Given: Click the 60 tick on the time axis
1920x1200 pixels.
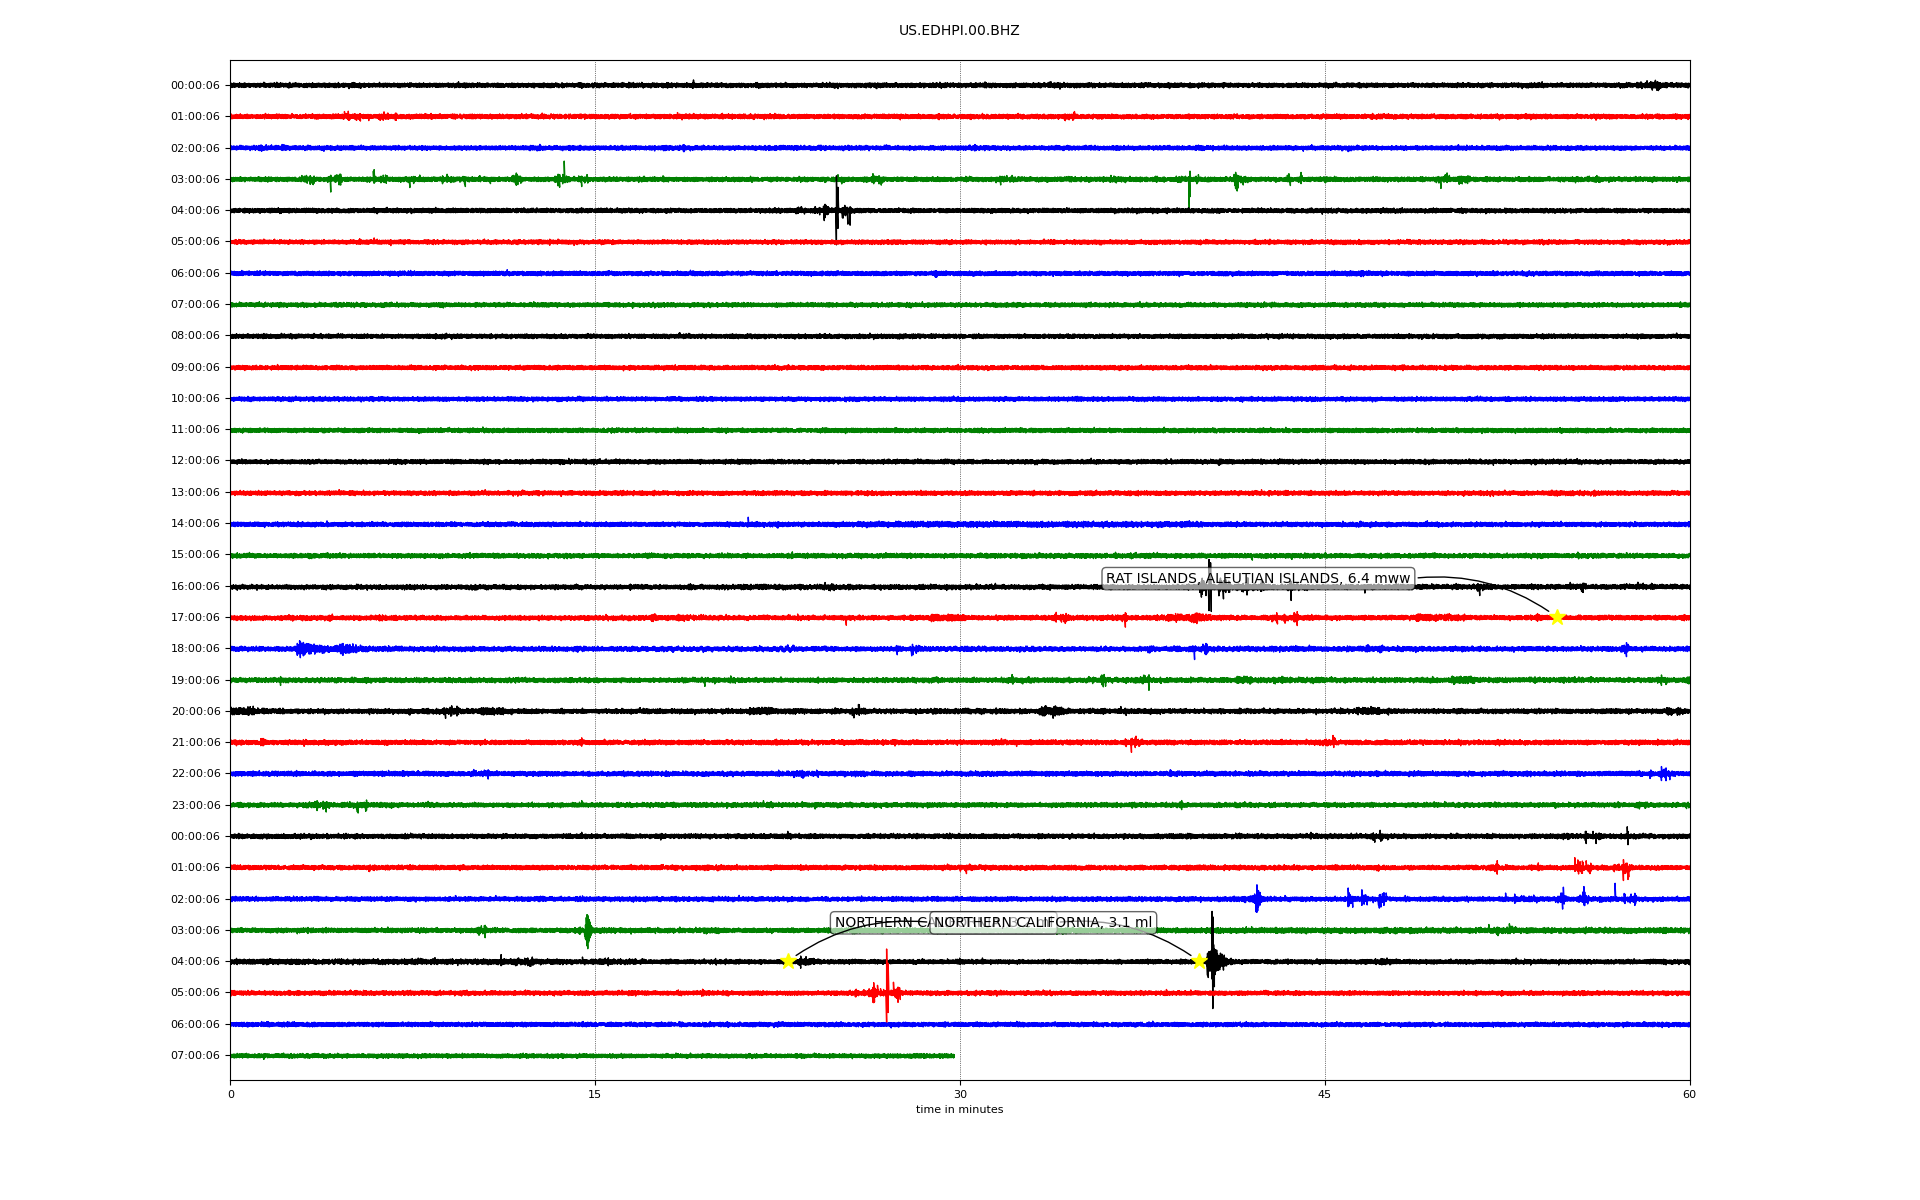Looking at the screenshot, I should click(x=1689, y=1094).
